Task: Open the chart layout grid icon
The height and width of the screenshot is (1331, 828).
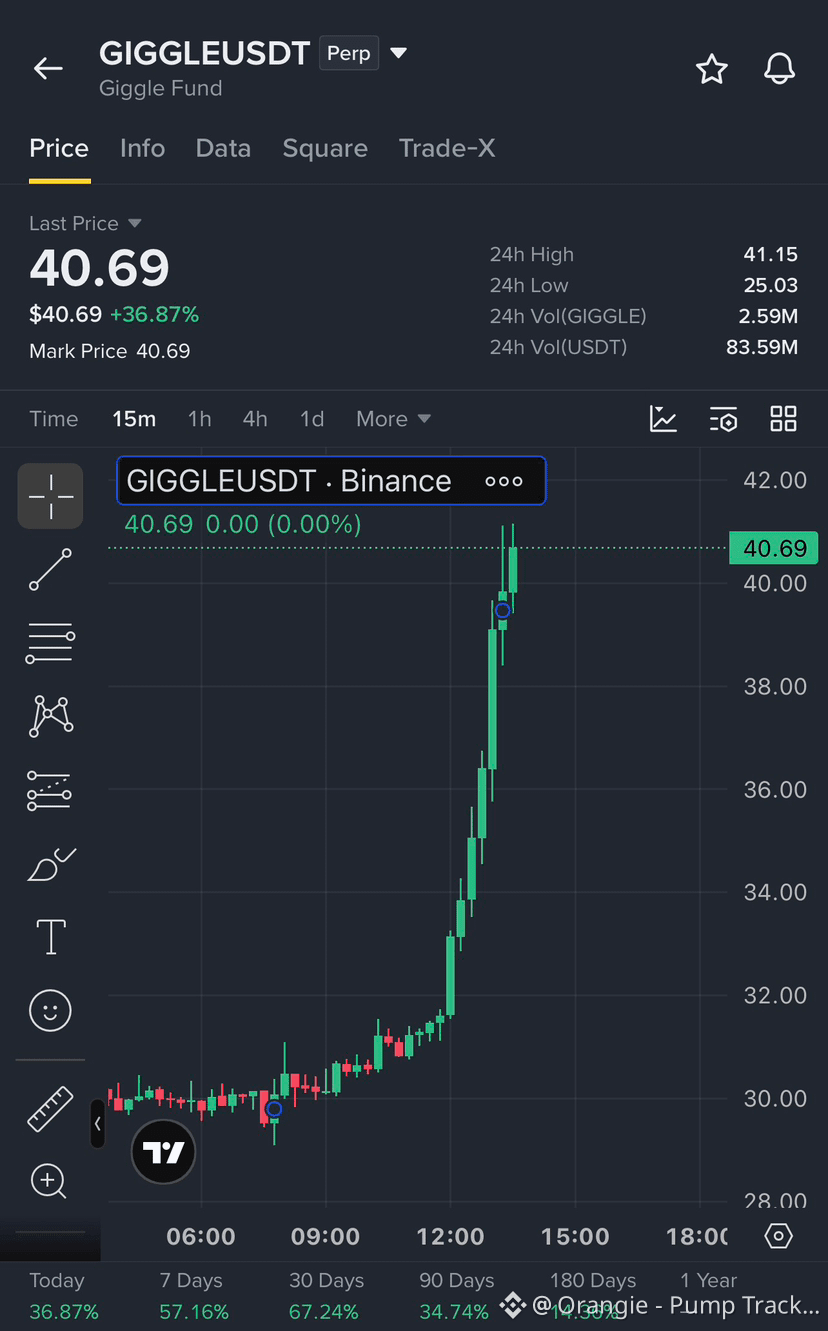Action: [x=783, y=419]
